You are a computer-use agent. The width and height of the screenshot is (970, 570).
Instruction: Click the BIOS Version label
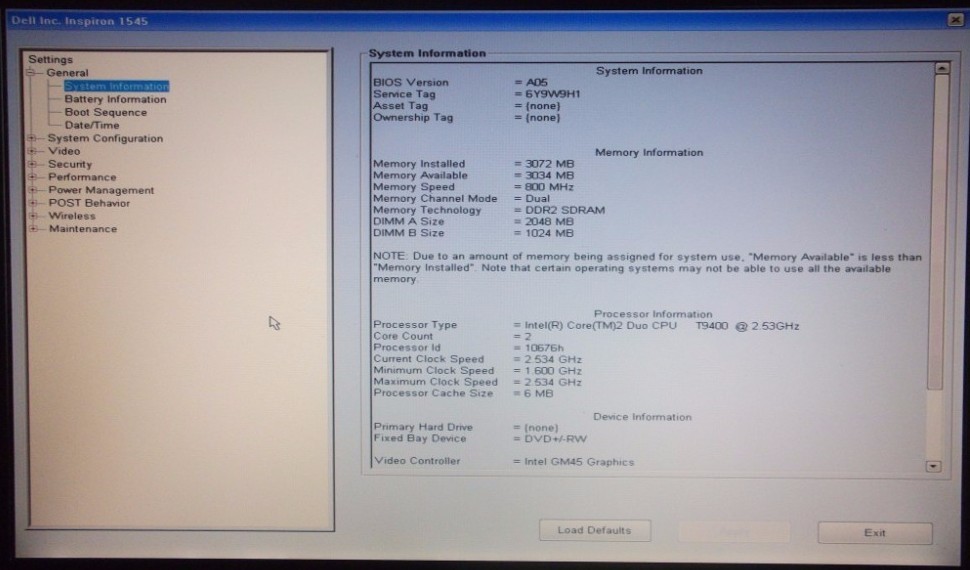411,82
